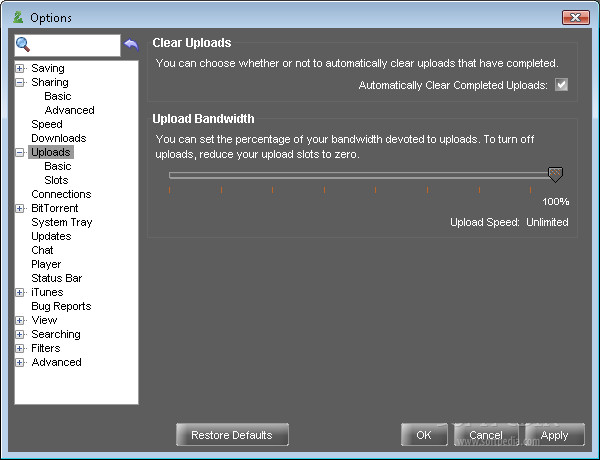Image resolution: width=600 pixels, height=460 pixels.
Task: Open the Bug Reports options
Action: coord(61,306)
